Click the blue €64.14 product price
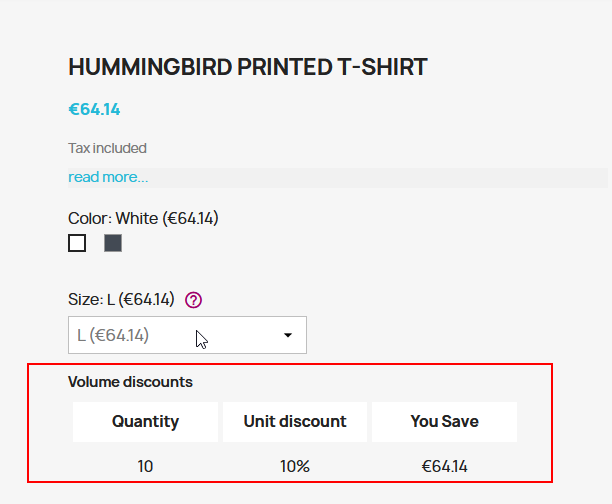612x504 pixels. (94, 109)
